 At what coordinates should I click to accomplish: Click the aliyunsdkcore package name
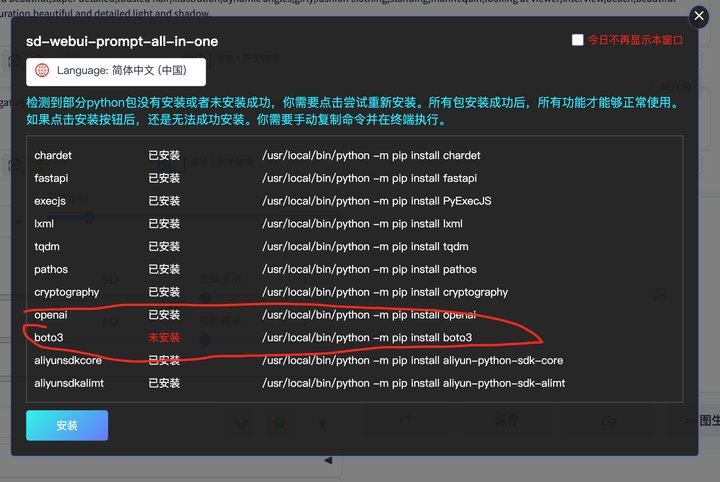68,360
